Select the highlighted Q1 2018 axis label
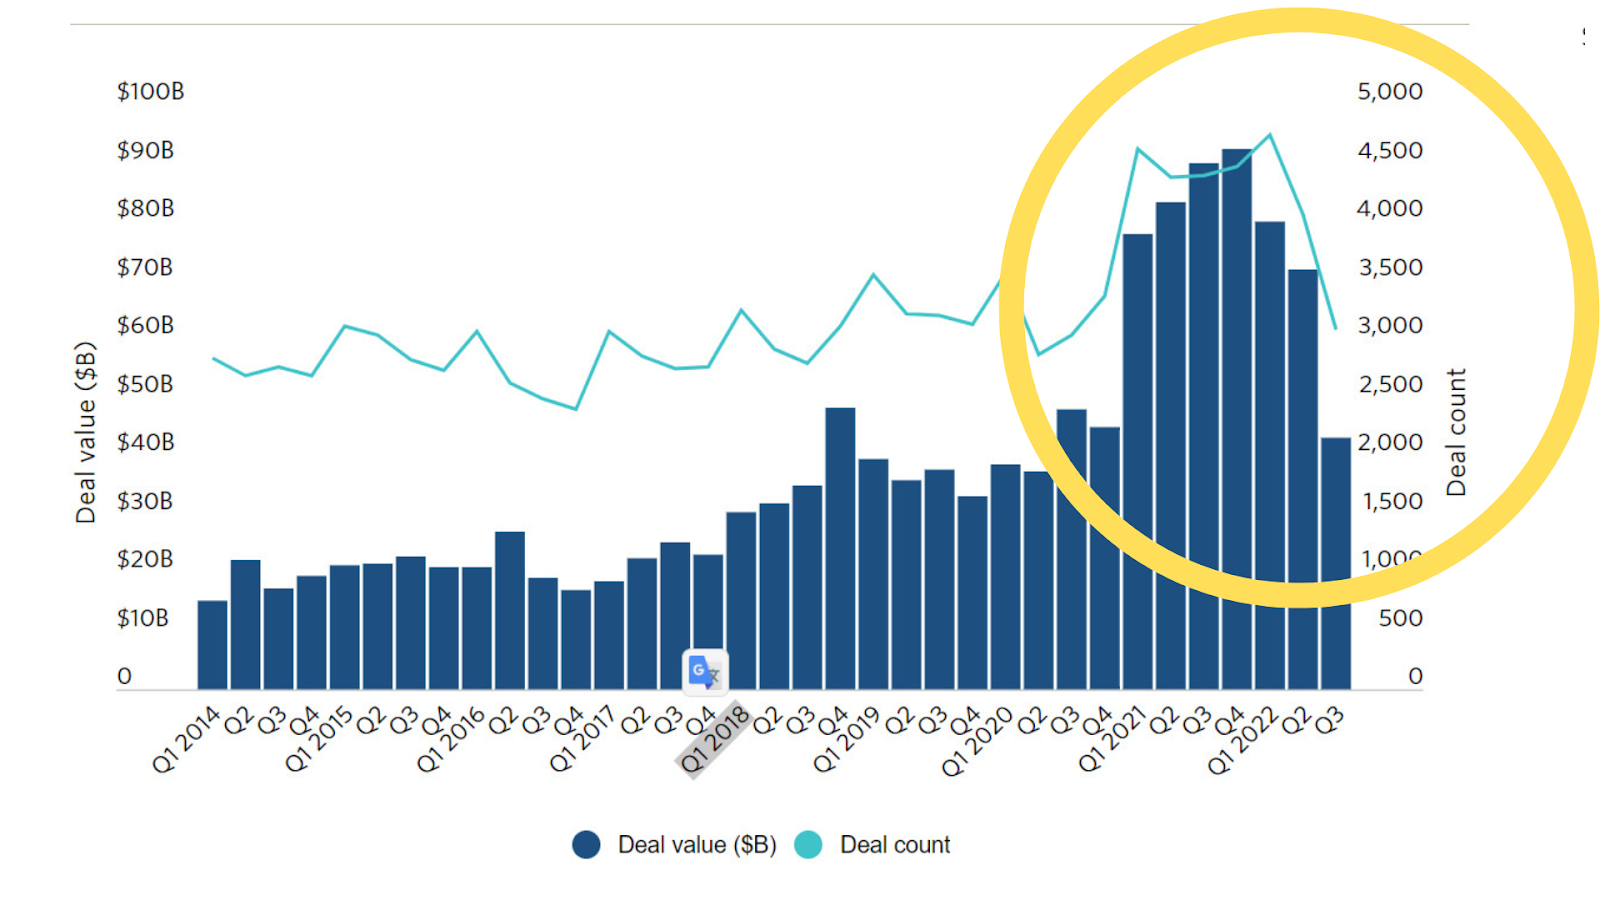The width and height of the screenshot is (1600, 900). tap(713, 740)
